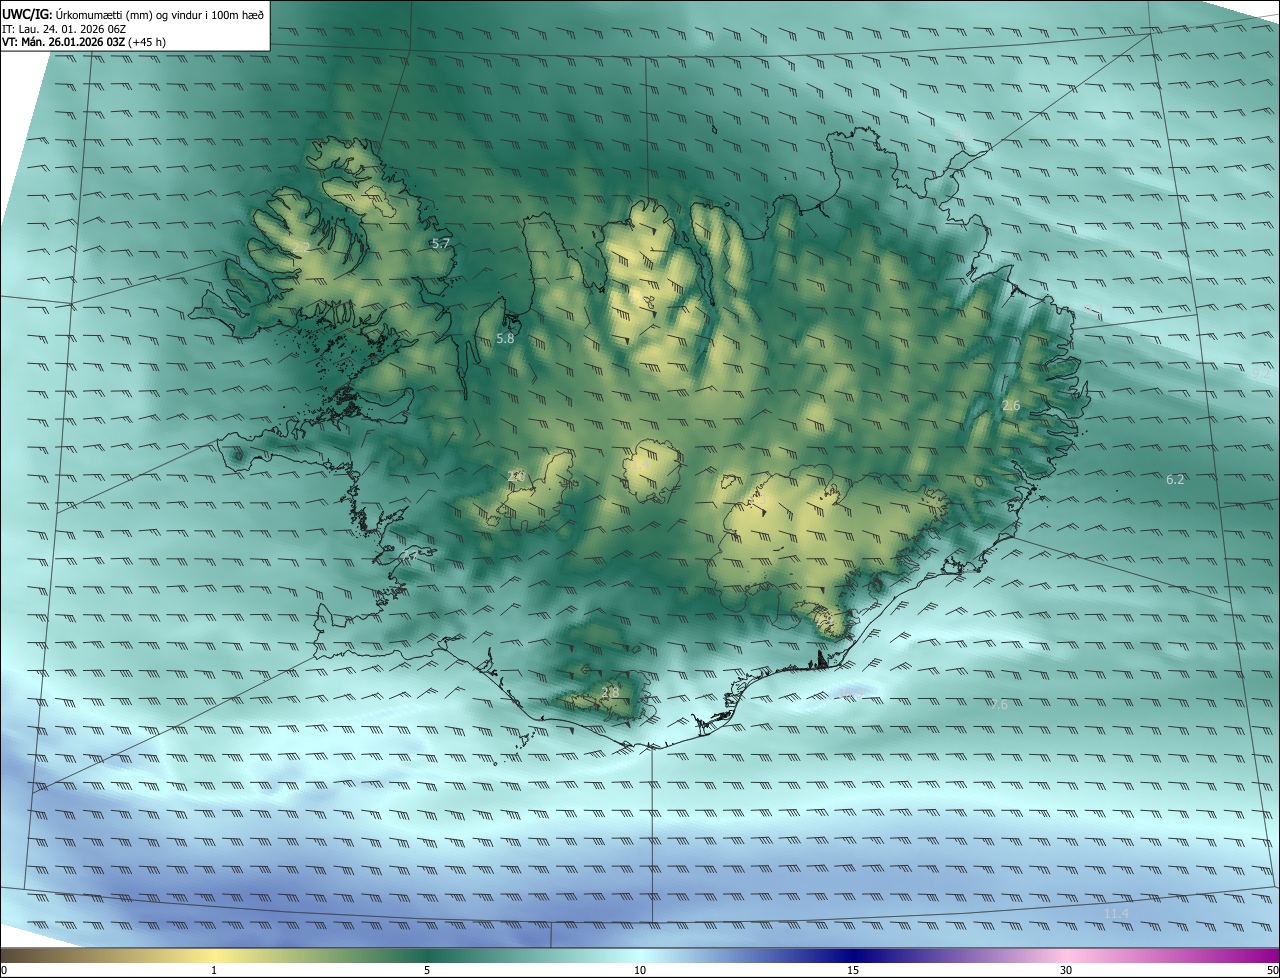Pick the purple segment between 15 and 30
Viewport: 1280px width, 978px height.
(x=960, y=955)
